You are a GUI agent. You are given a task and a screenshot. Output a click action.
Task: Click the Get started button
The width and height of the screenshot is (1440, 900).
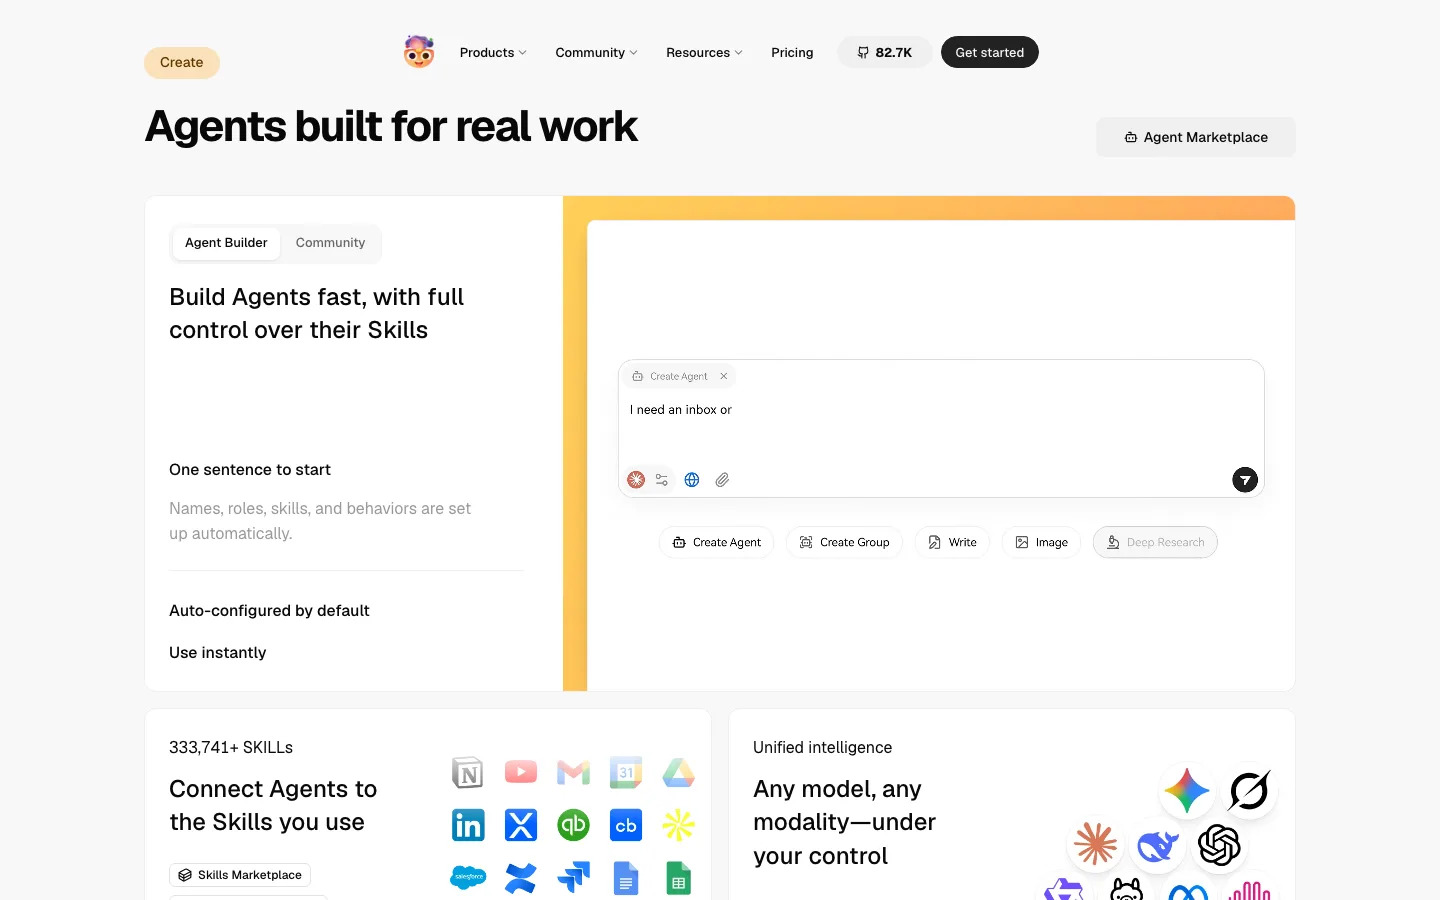point(990,52)
